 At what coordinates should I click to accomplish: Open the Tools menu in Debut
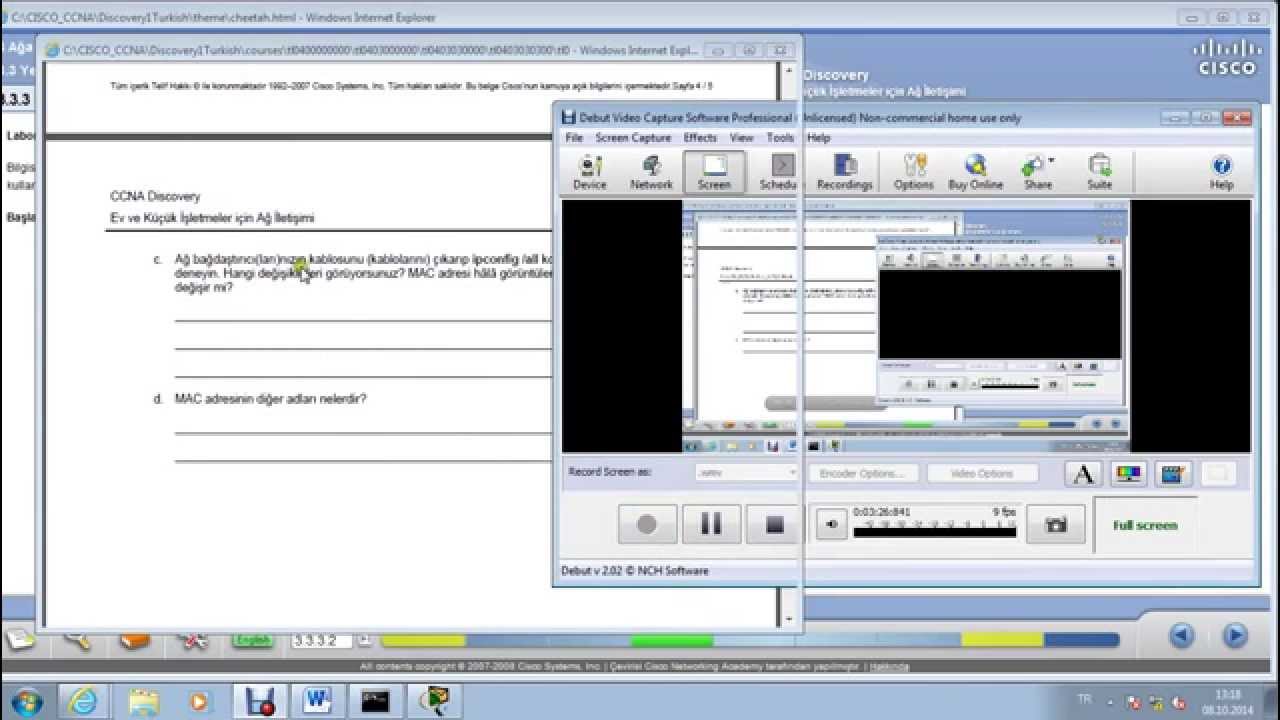click(x=780, y=138)
